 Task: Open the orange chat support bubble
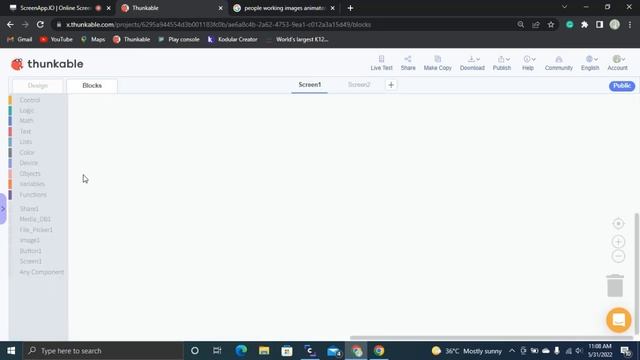(619, 320)
